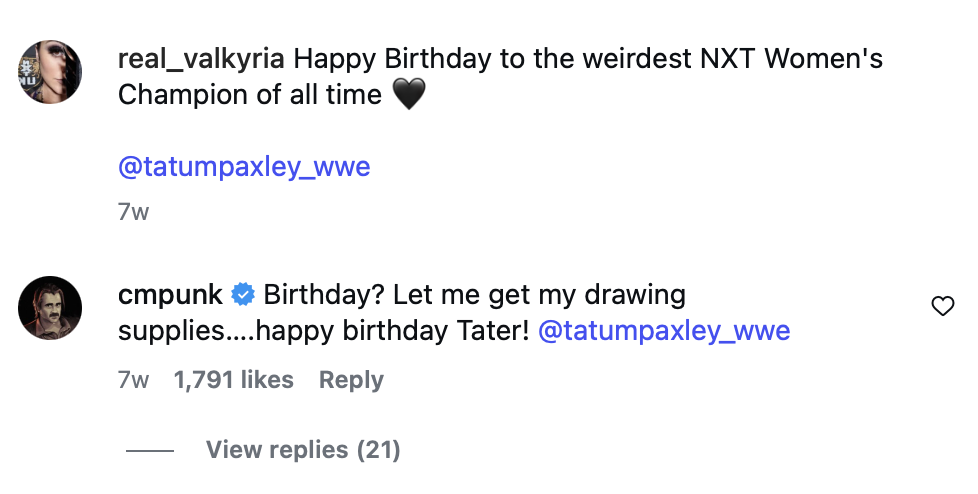Open @tatumpaxley_wwe mention in the caption
The width and height of the screenshot is (978, 494).
pos(244,166)
